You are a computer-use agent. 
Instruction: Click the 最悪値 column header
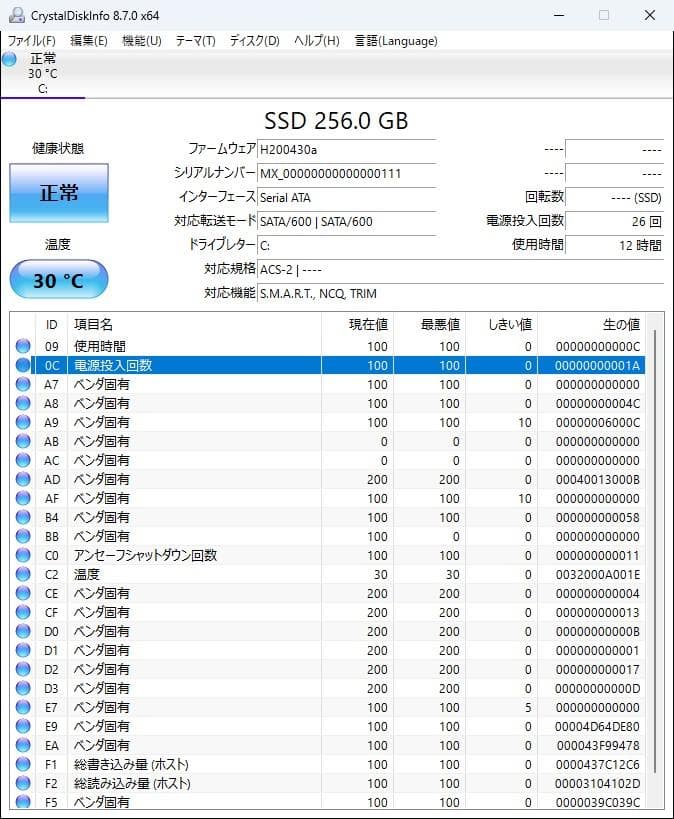[x=429, y=324]
